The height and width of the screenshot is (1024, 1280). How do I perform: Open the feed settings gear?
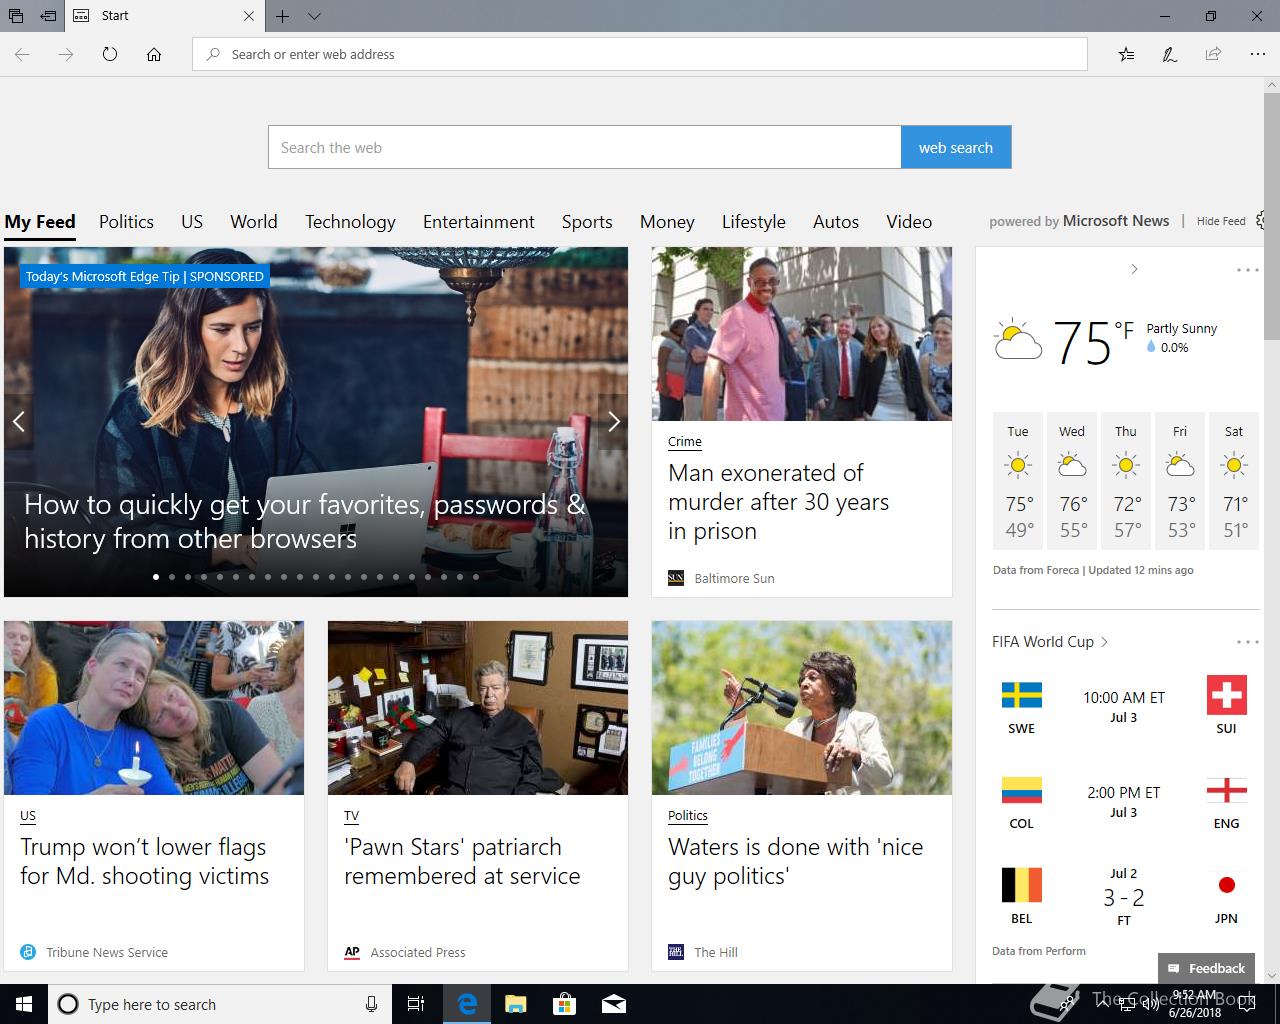(1262, 221)
